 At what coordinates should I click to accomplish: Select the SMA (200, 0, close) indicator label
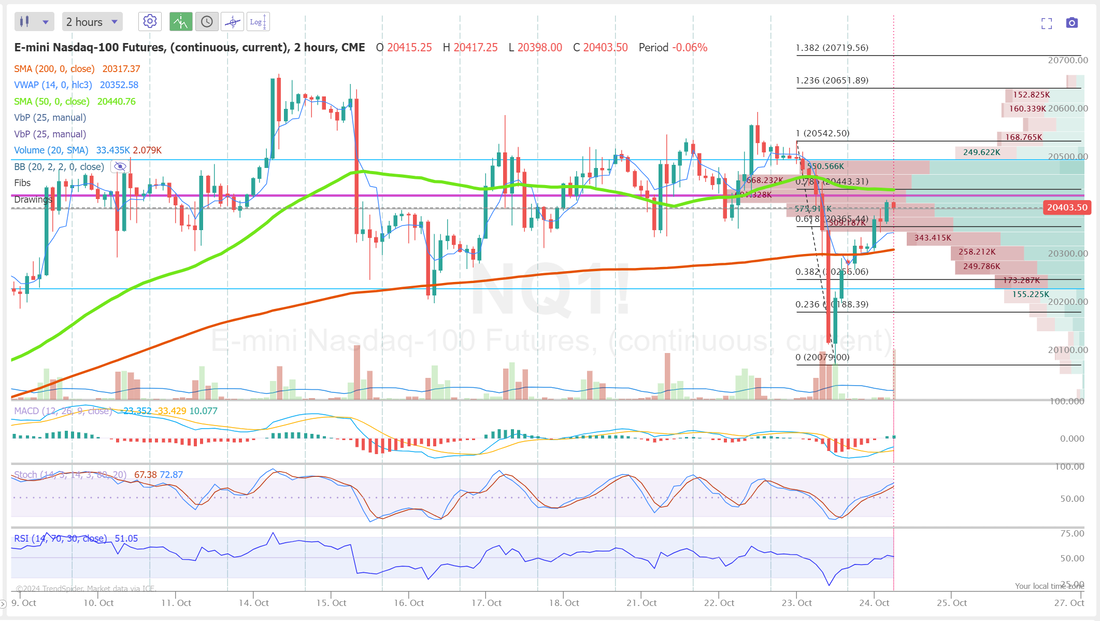point(54,69)
